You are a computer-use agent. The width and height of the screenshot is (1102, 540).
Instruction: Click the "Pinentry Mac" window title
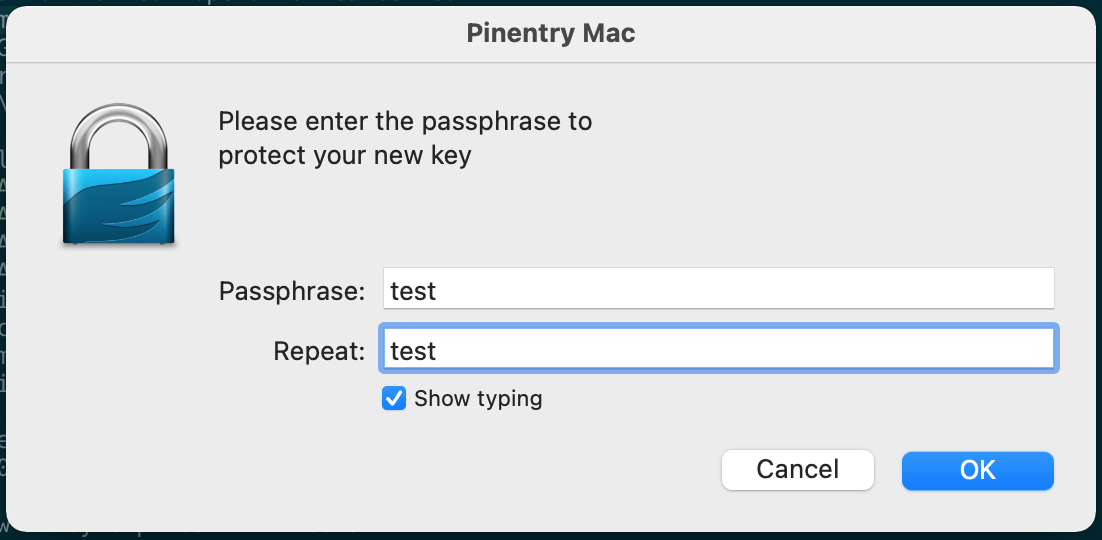point(551,34)
